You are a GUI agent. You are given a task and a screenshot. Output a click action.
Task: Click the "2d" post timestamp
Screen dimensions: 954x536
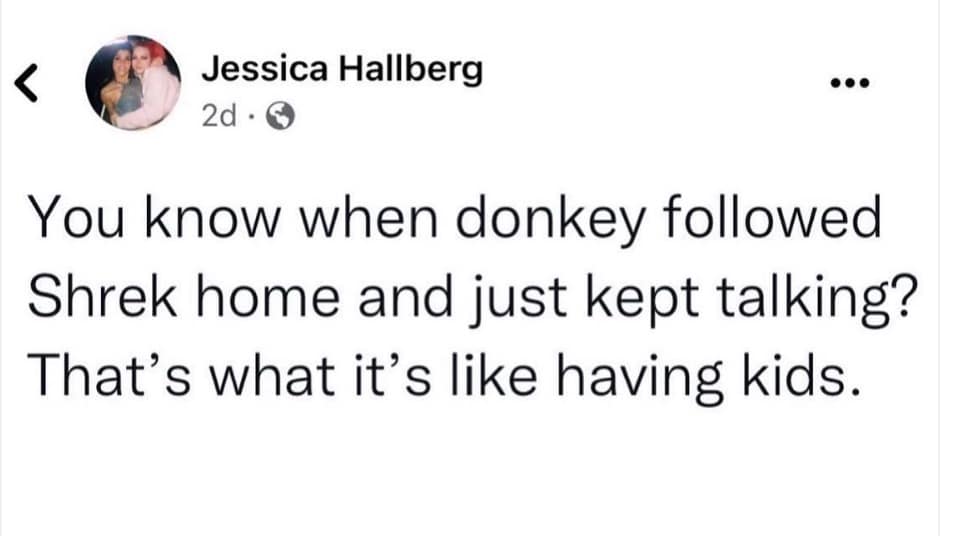(x=216, y=117)
